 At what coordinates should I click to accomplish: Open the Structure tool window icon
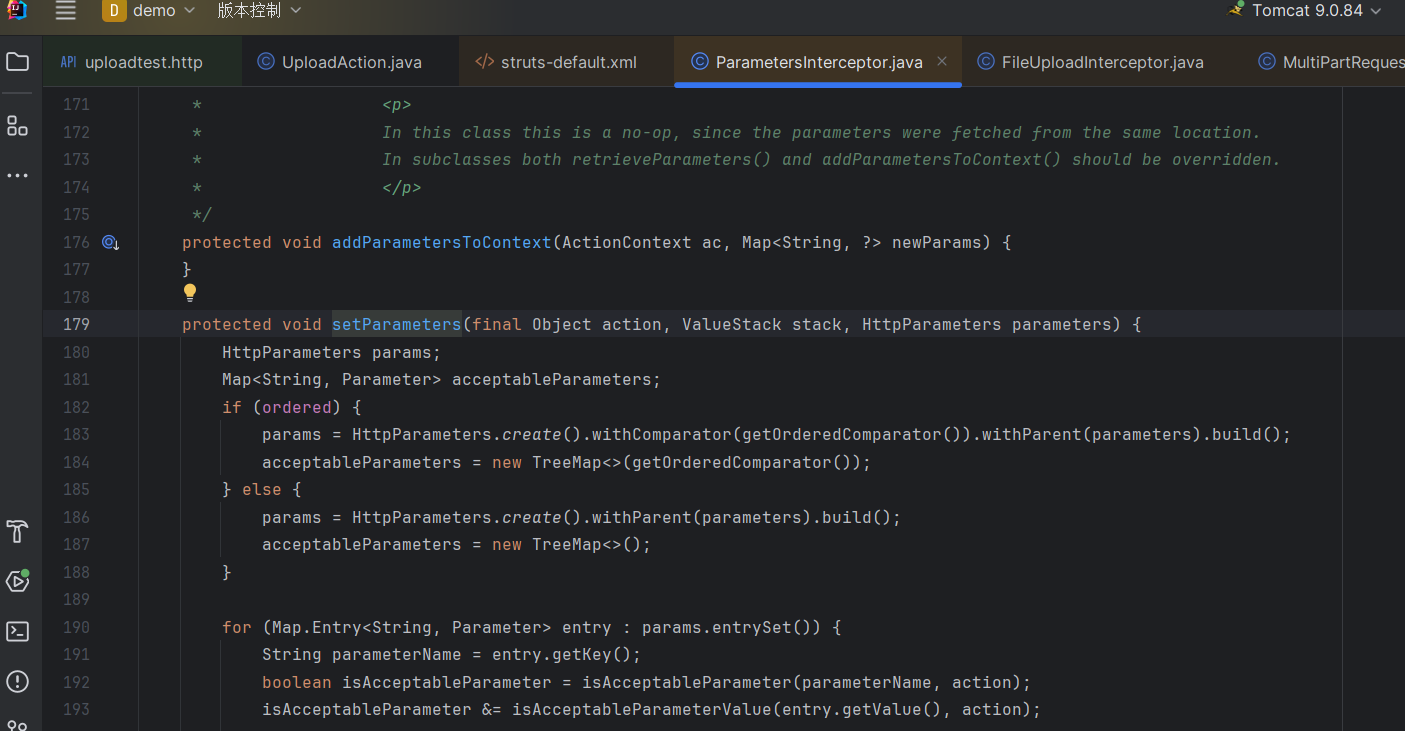(x=17, y=125)
